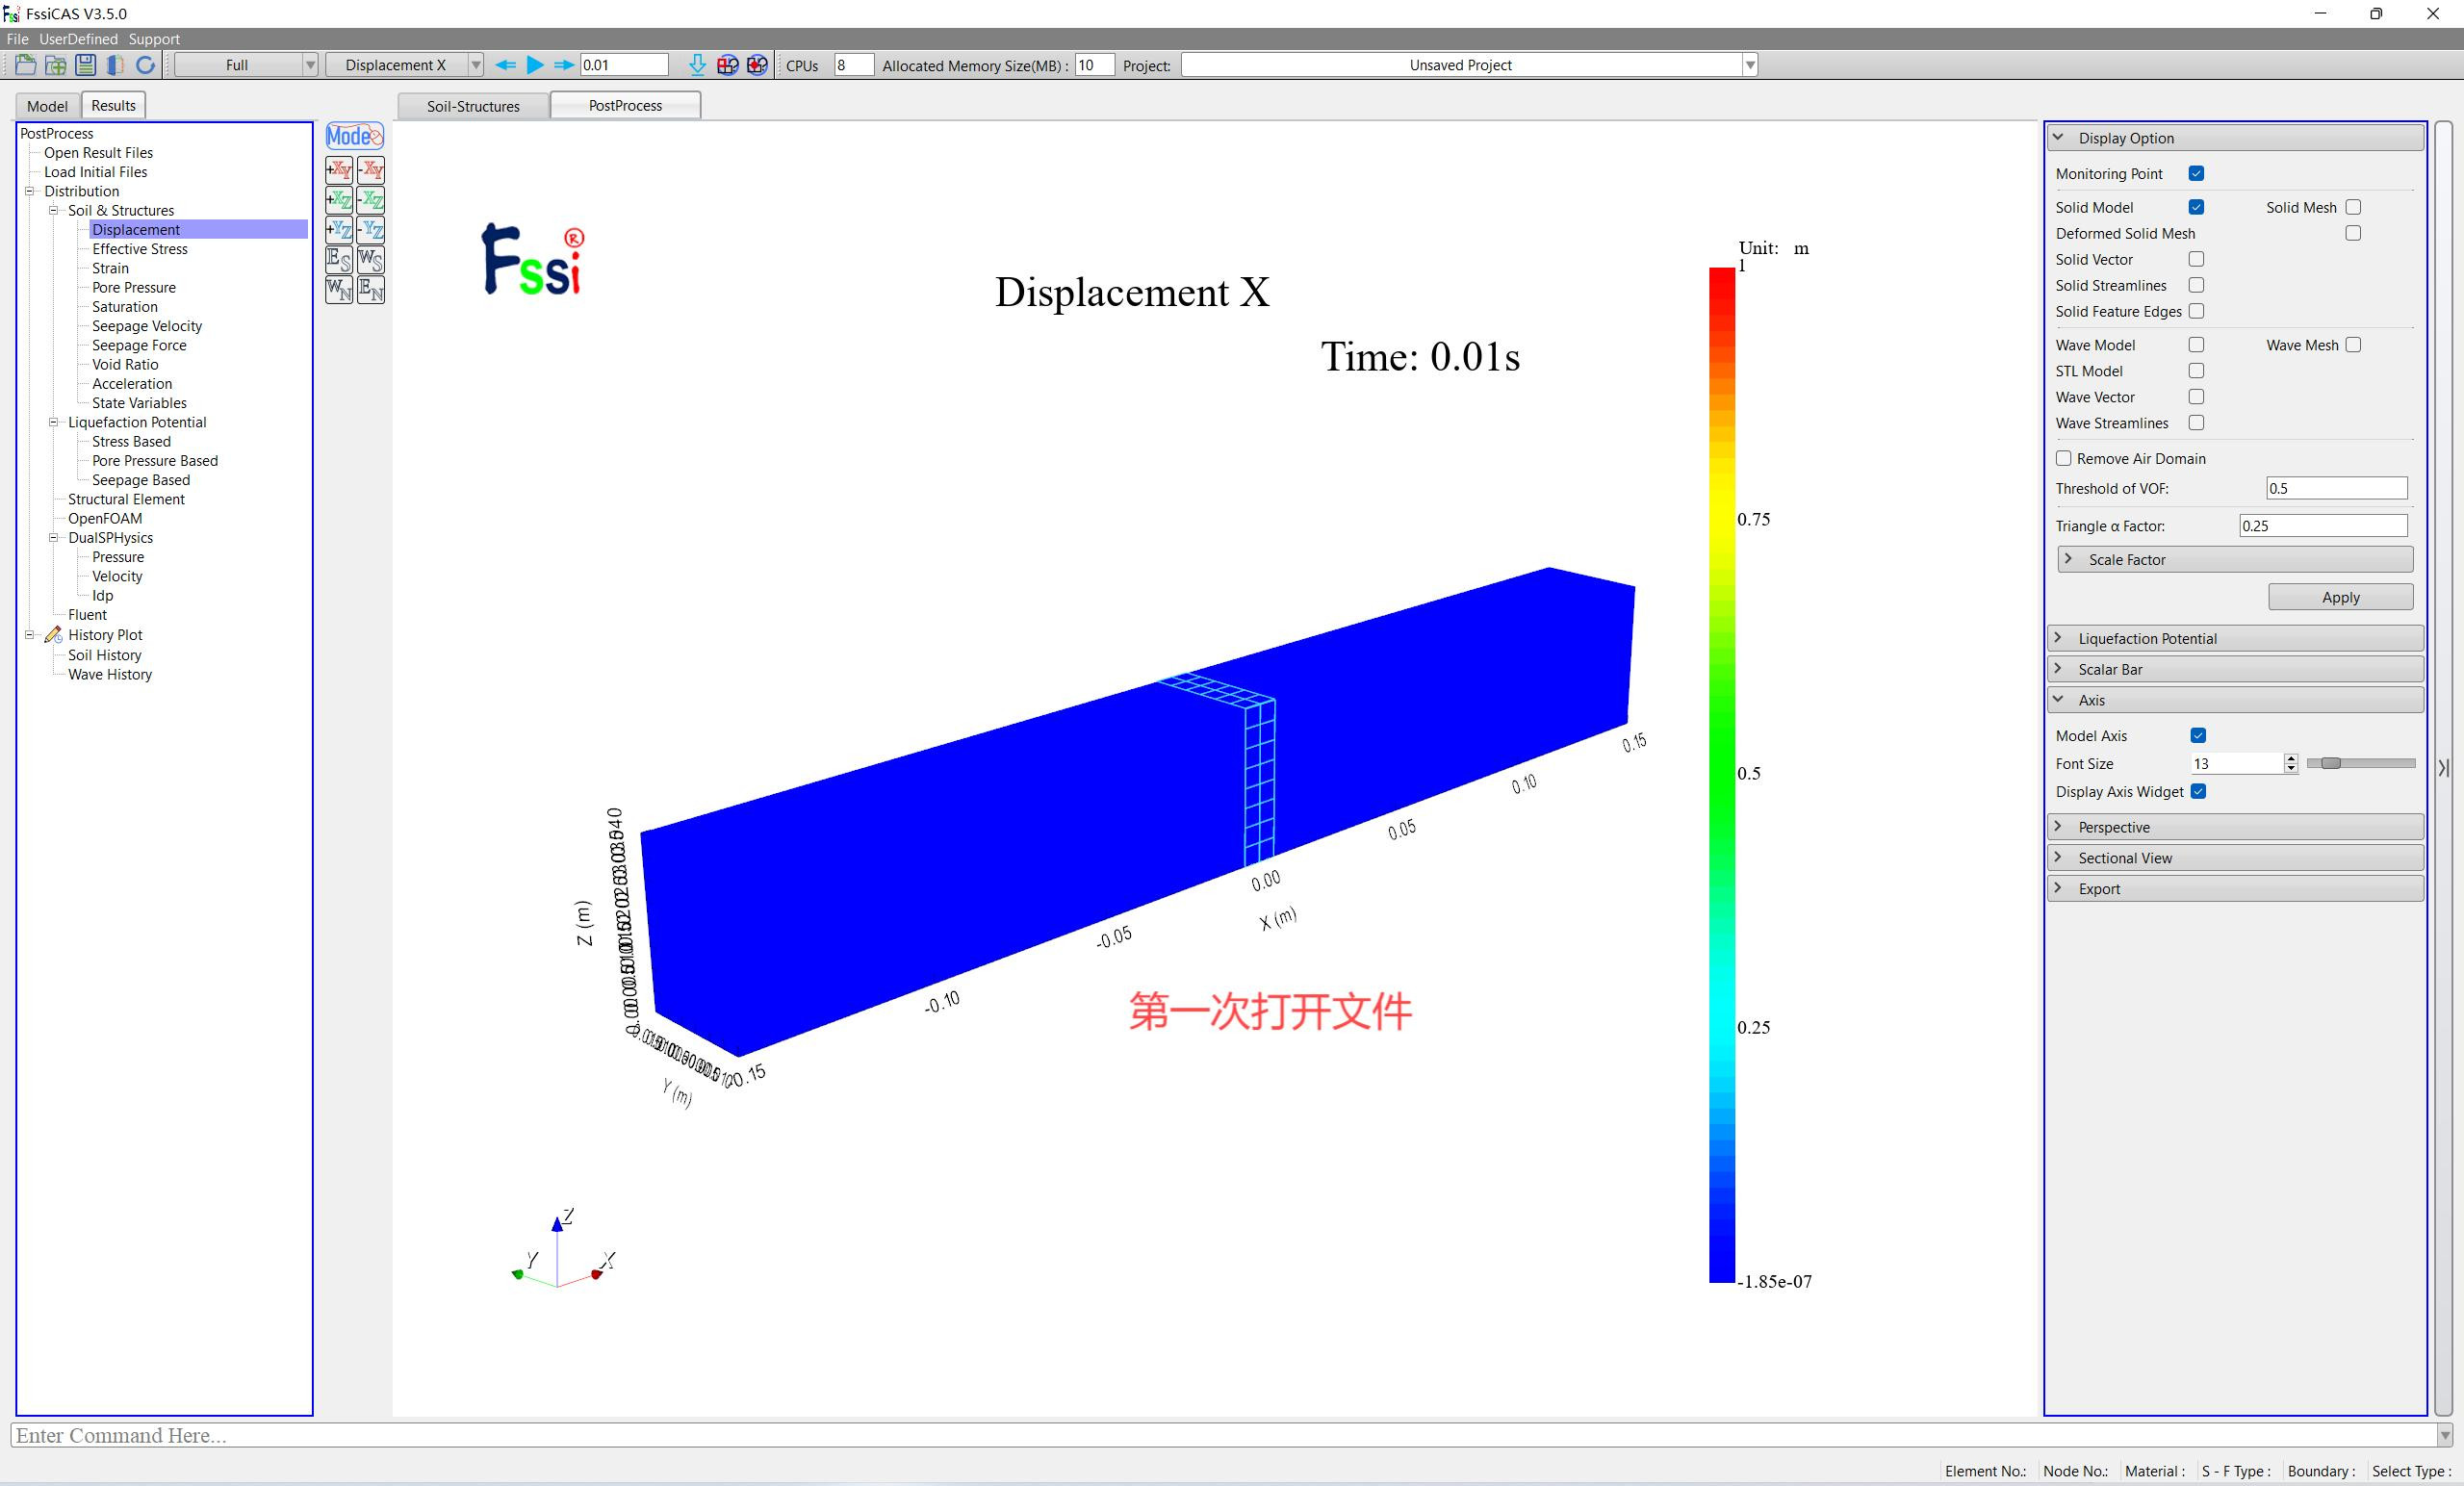Expand the Sectional View section
Image resolution: width=2464 pixels, height=1486 pixels.
tap(2235, 858)
